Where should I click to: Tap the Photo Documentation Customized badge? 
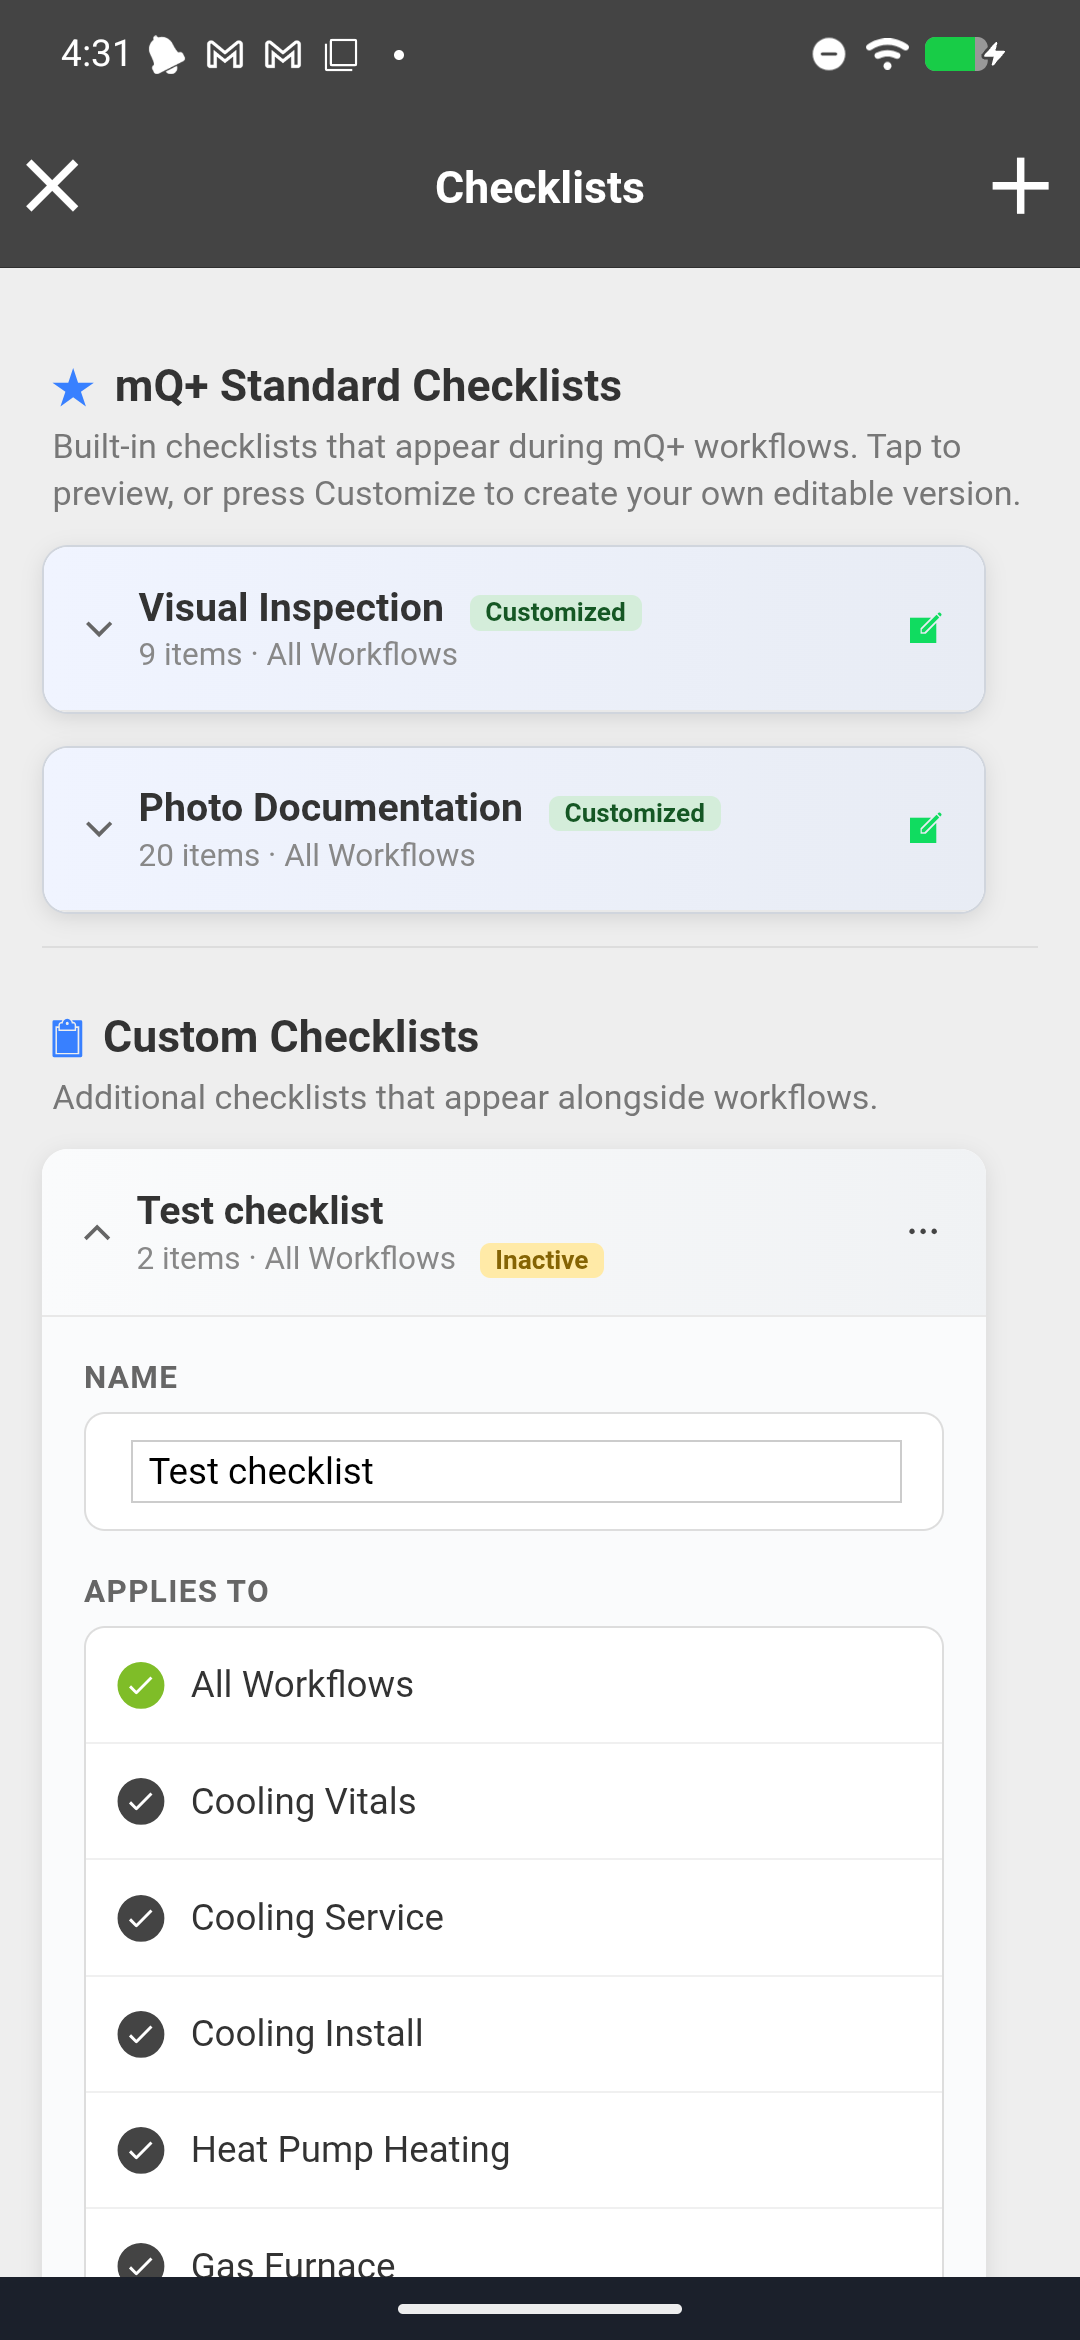click(x=634, y=813)
